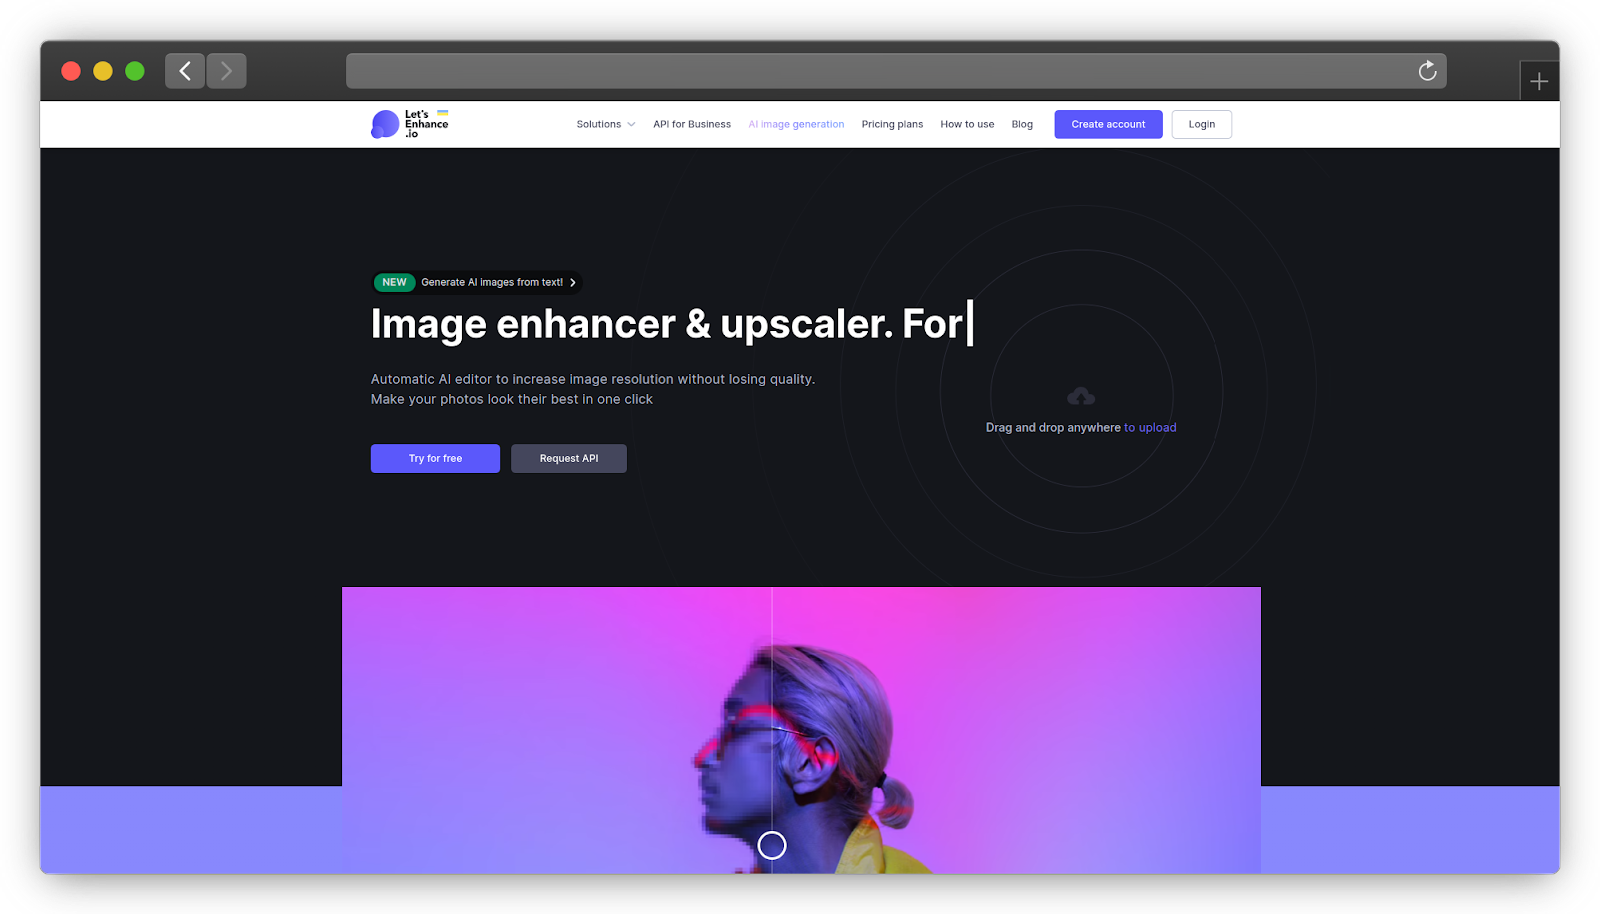
Task: Click the cloud upload icon
Action: (x=1081, y=397)
